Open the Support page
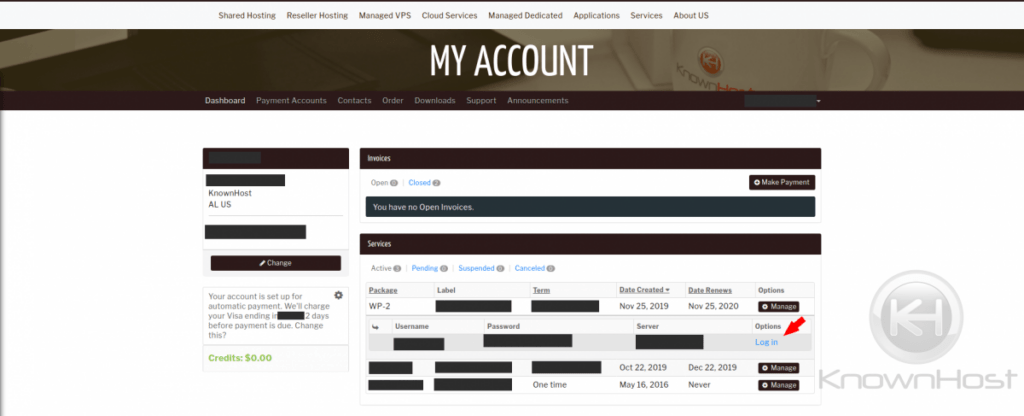1024x416 pixels. pyautogui.click(x=481, y=101)
